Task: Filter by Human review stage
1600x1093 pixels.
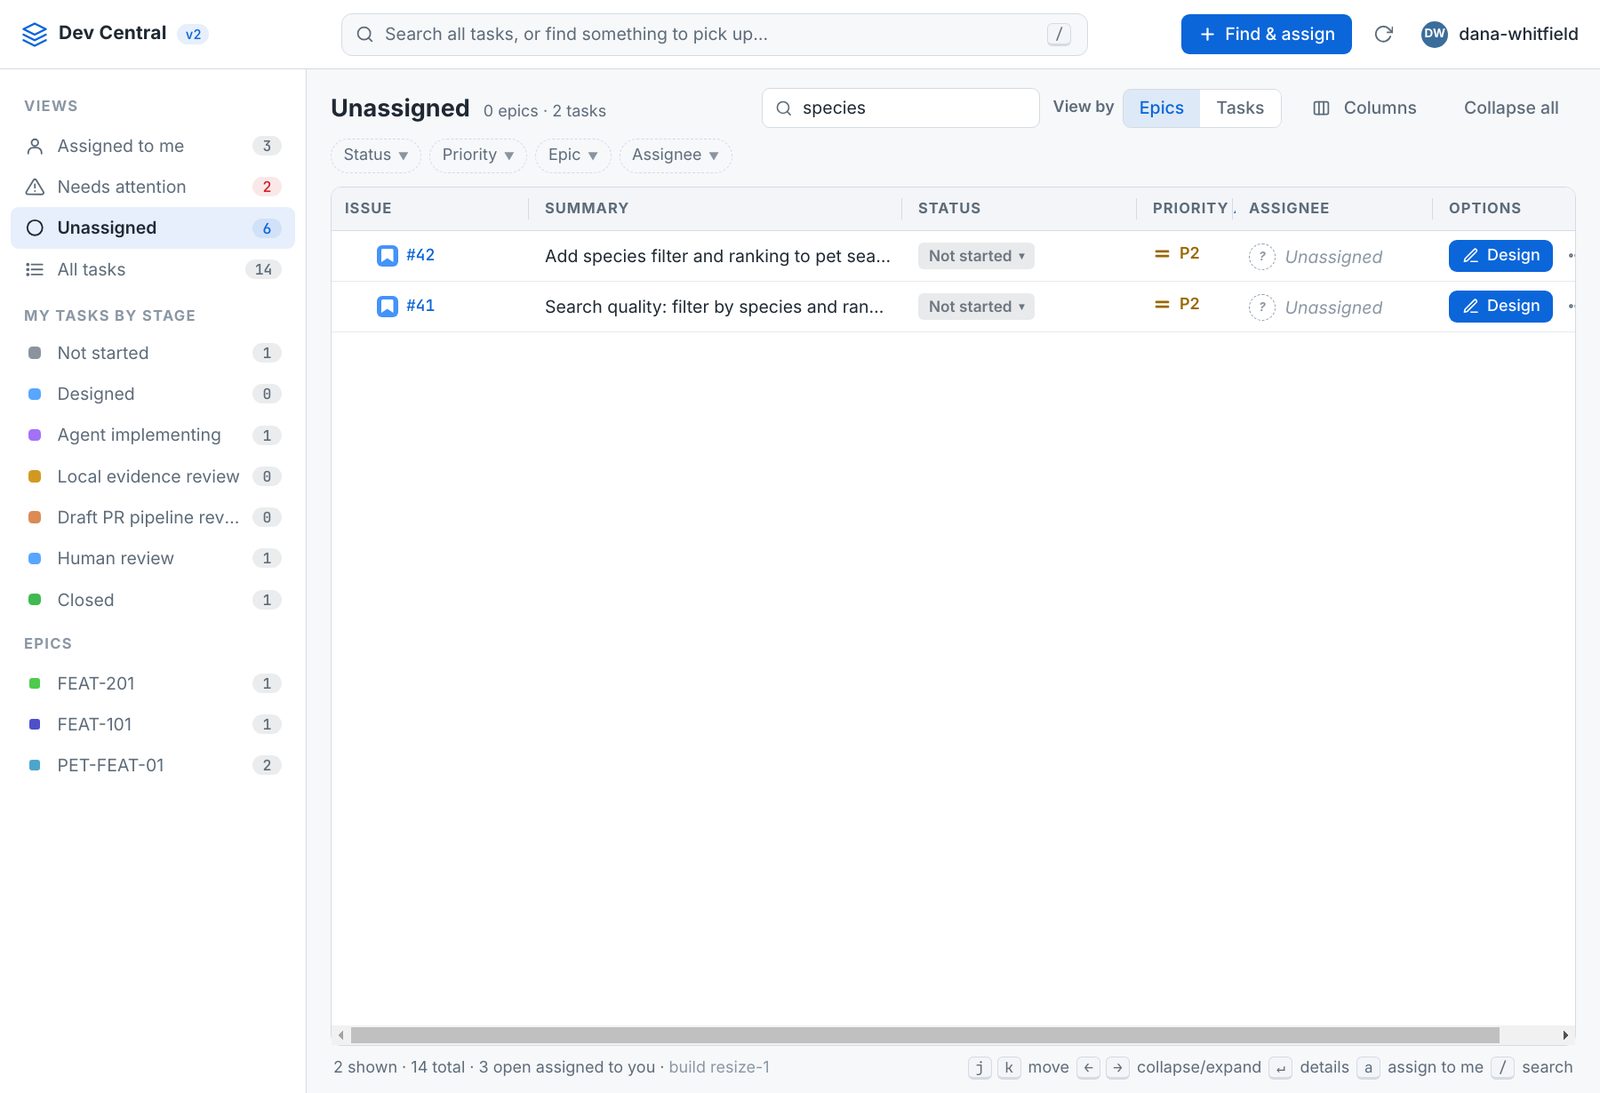Action: click(x=153, y=558)
